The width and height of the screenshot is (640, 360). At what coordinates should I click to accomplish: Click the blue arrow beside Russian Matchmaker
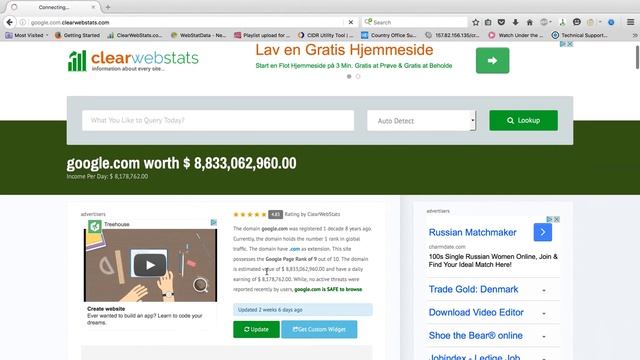(x=542, y=232)
